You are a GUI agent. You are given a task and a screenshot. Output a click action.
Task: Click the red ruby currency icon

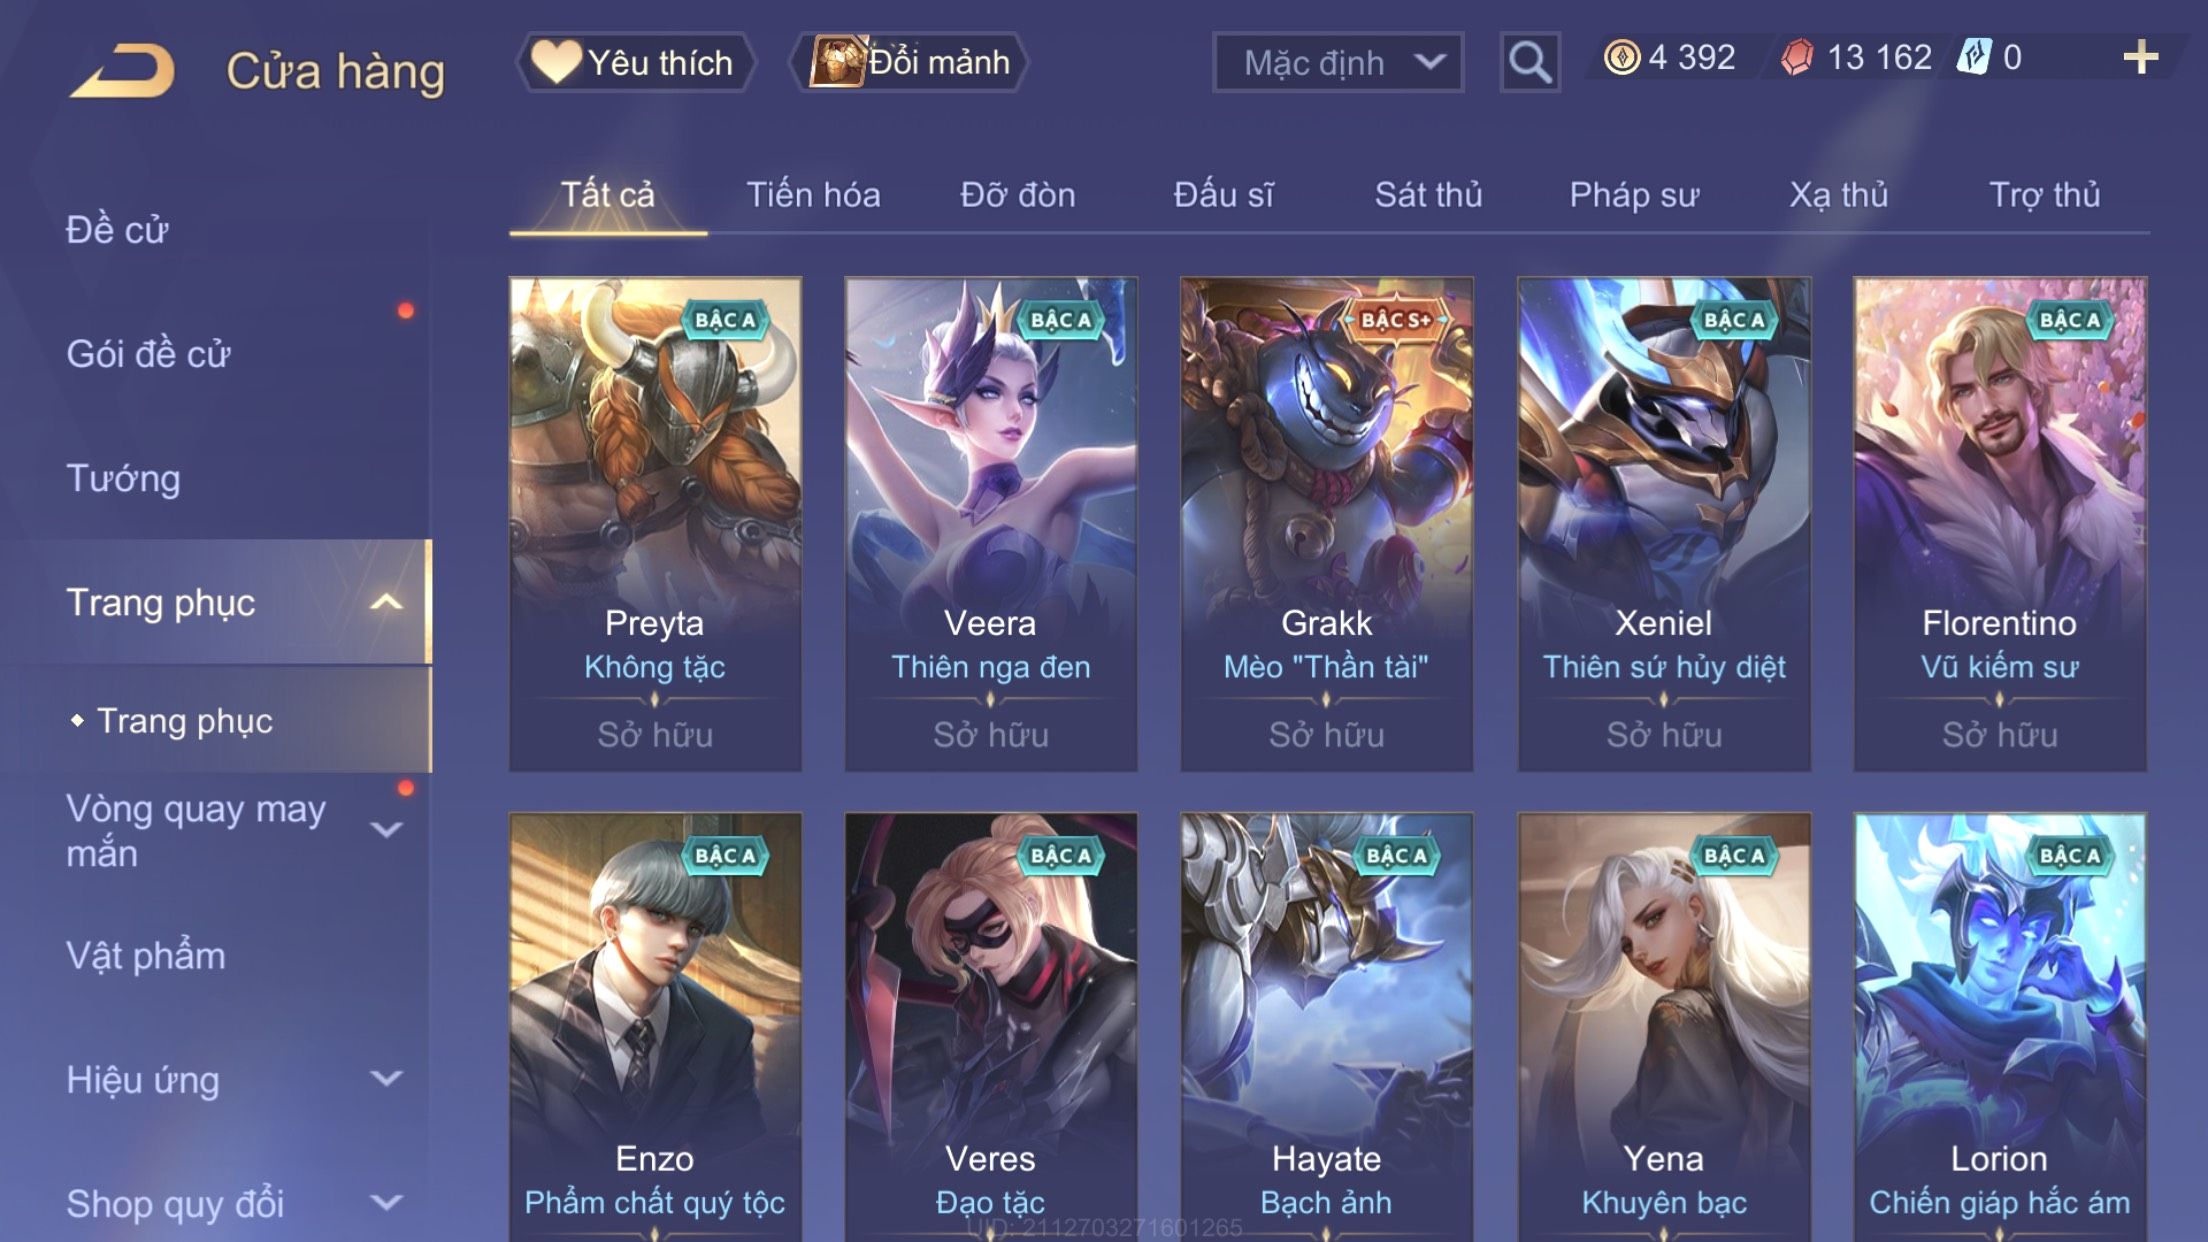(x=1797, y=57)
